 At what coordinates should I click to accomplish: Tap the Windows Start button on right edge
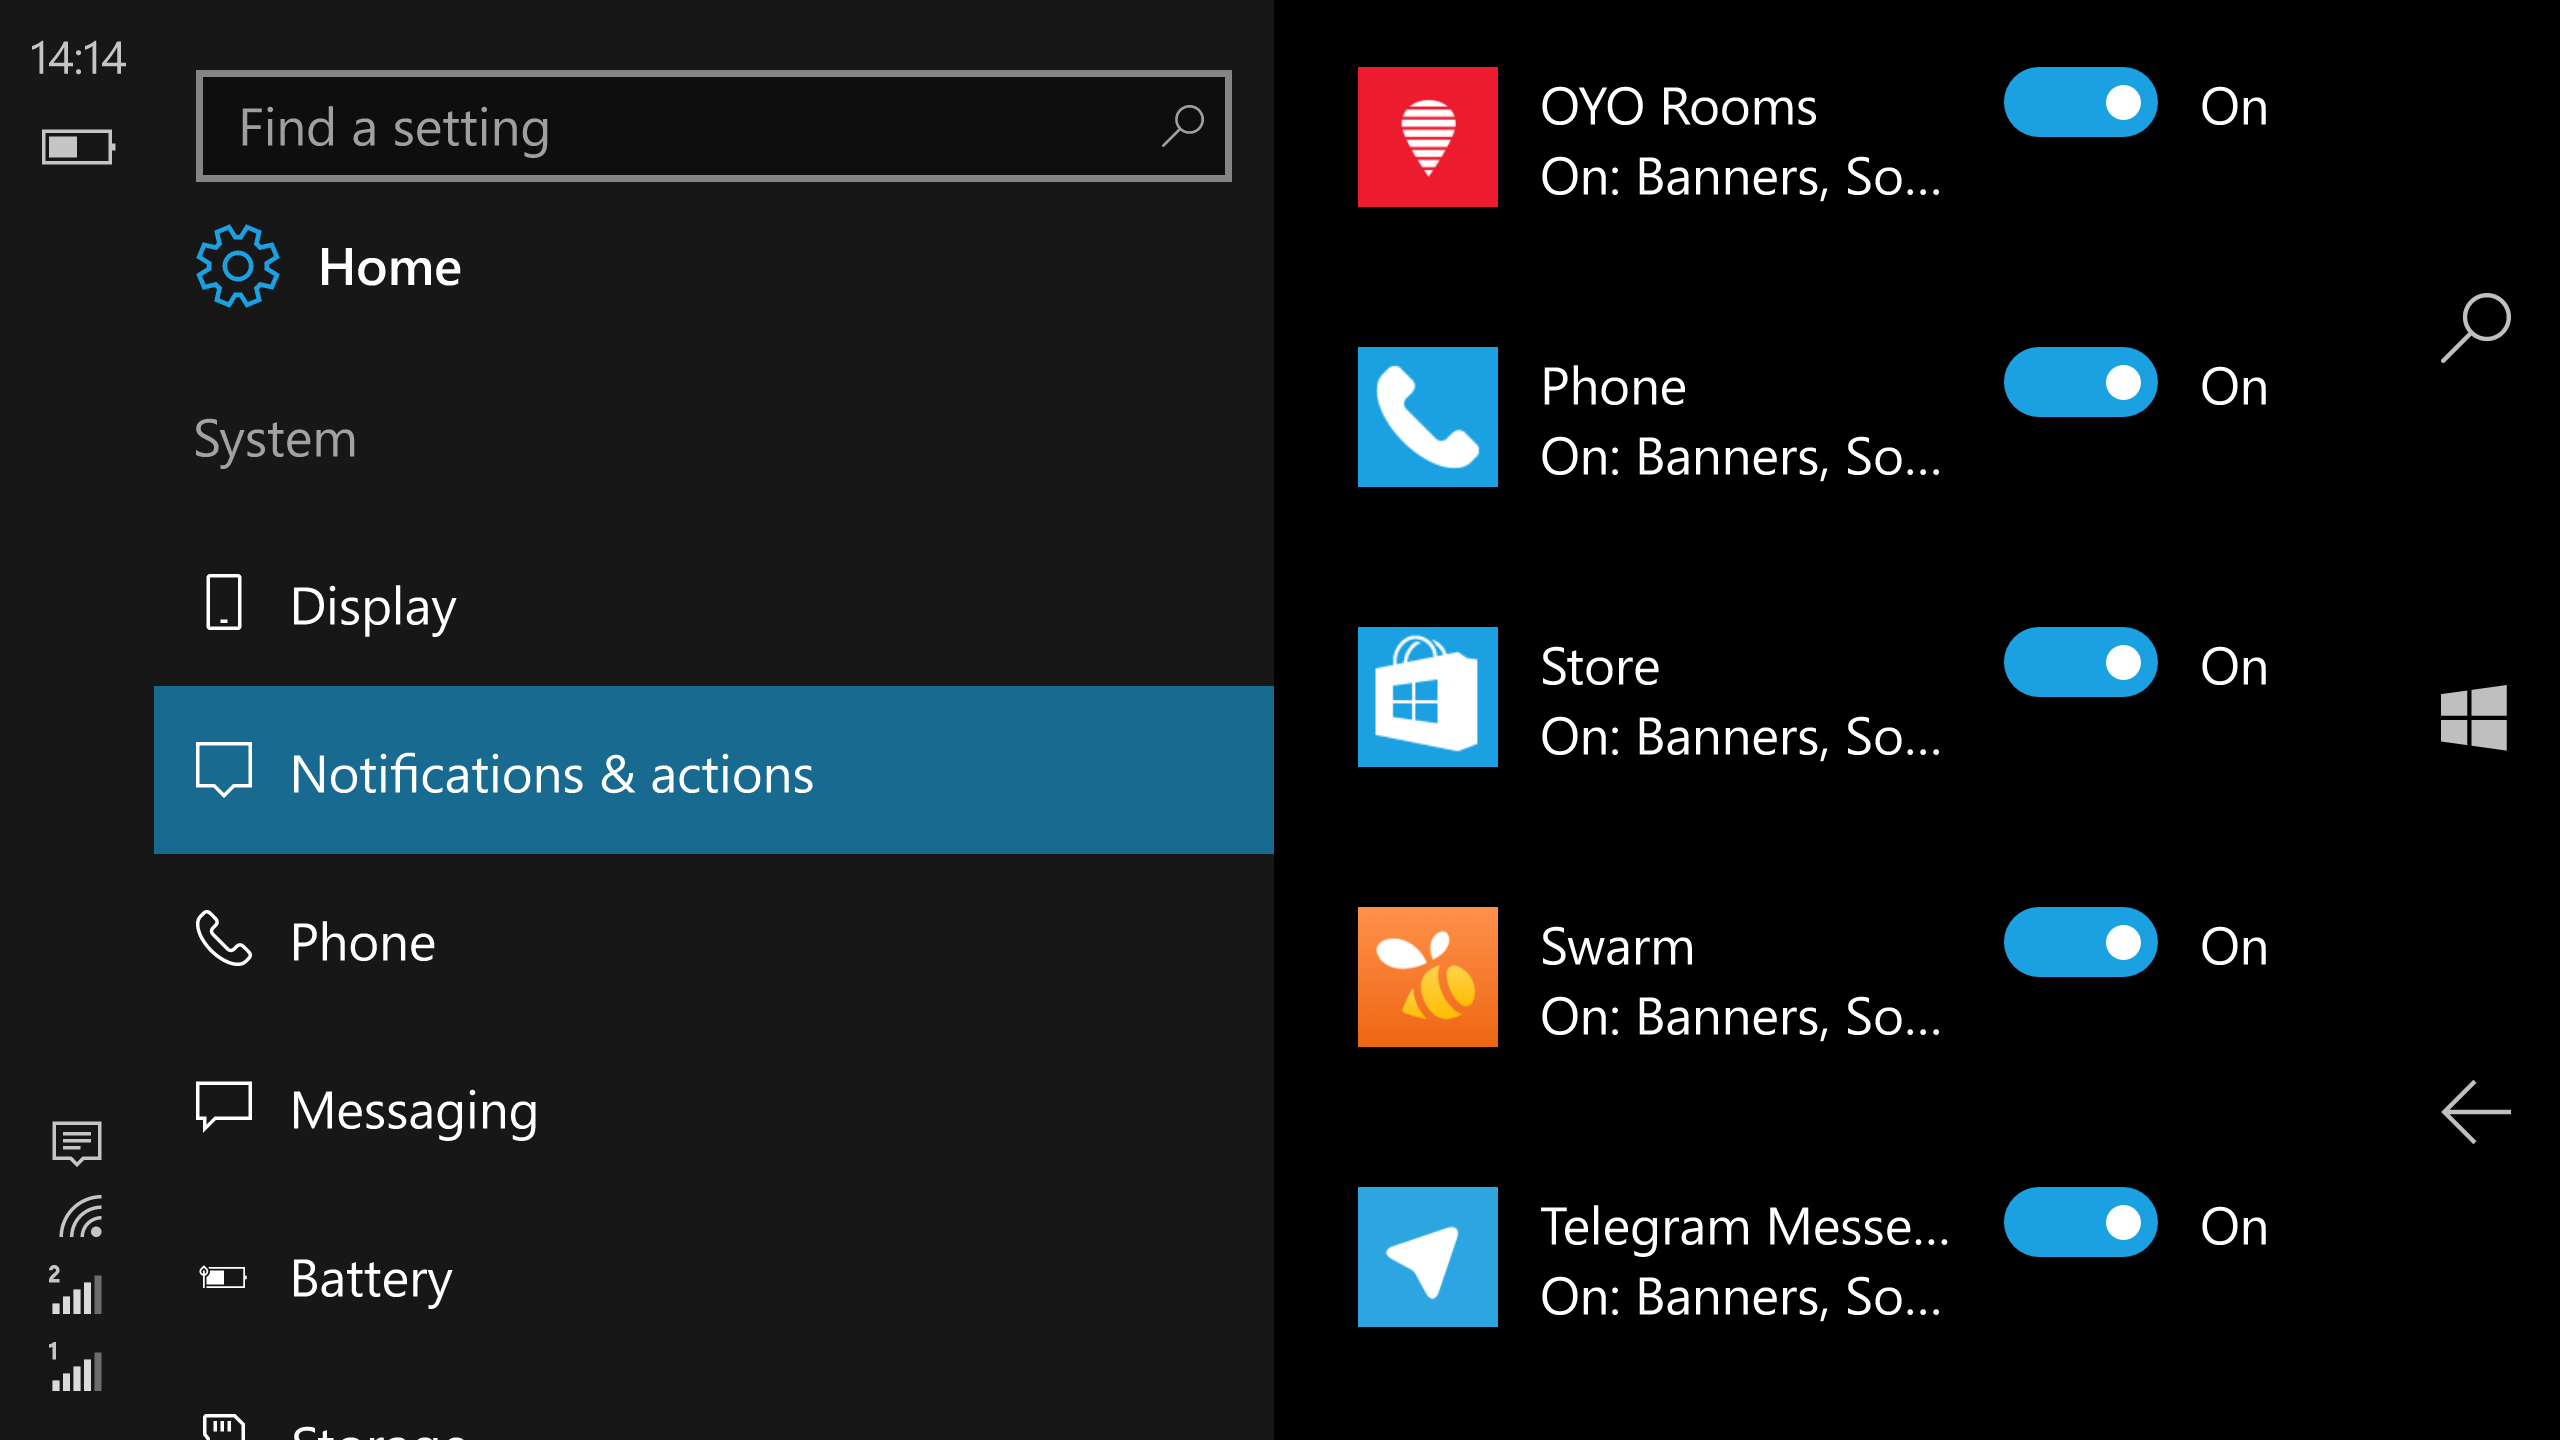[x=2474, y=717]
